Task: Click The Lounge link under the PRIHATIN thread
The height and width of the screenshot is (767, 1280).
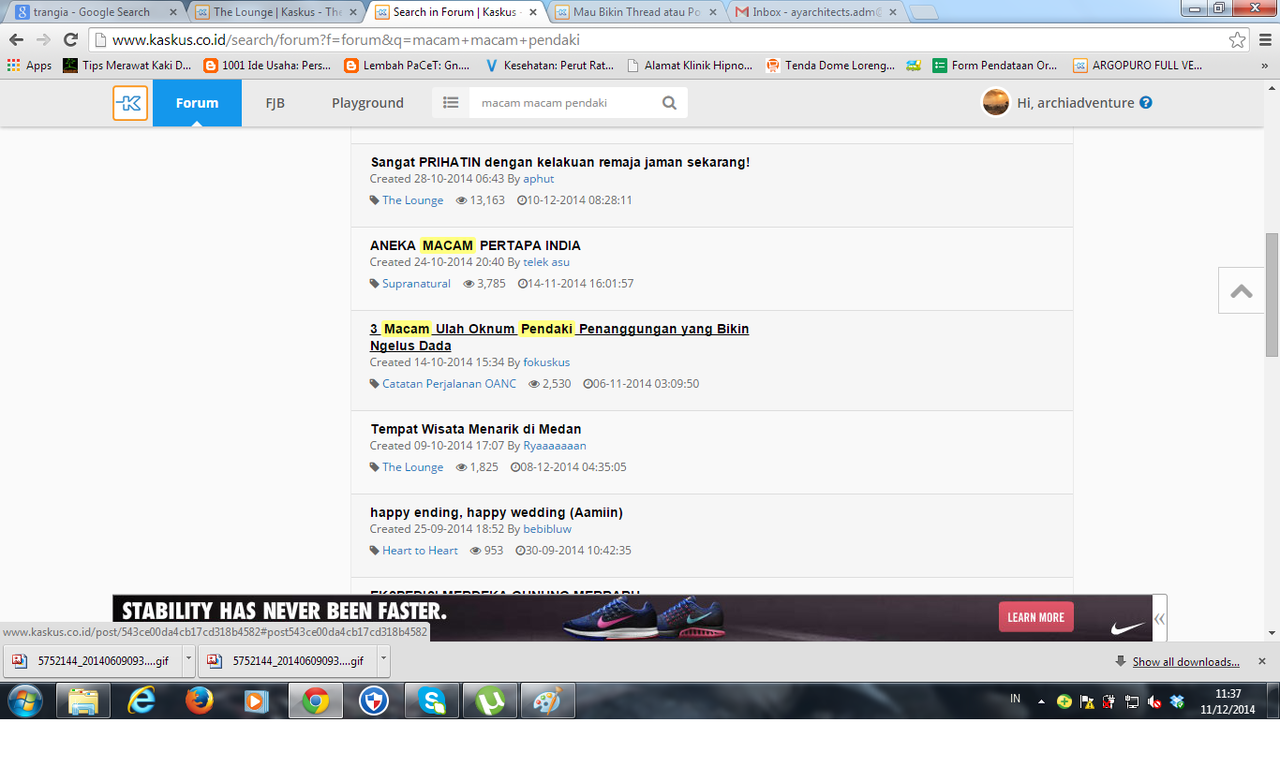Action: click(x=412, y=200)
